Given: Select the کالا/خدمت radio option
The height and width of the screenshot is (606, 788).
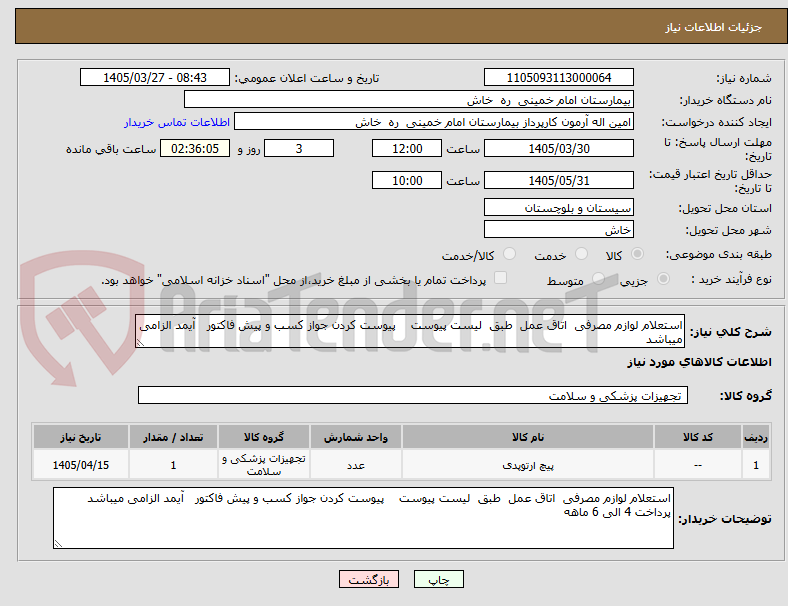Looking at the screenshot, I should click(x=510, y=254).
